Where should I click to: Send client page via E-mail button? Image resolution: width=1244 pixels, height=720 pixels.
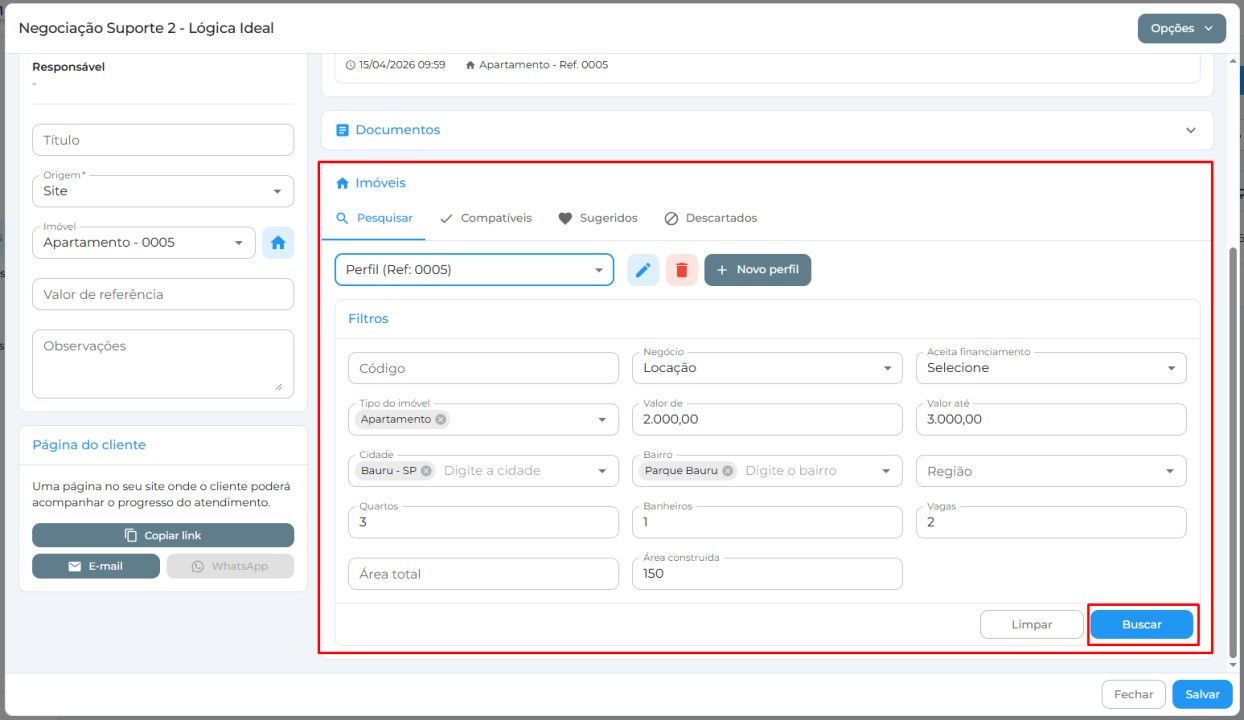point(96,566)
